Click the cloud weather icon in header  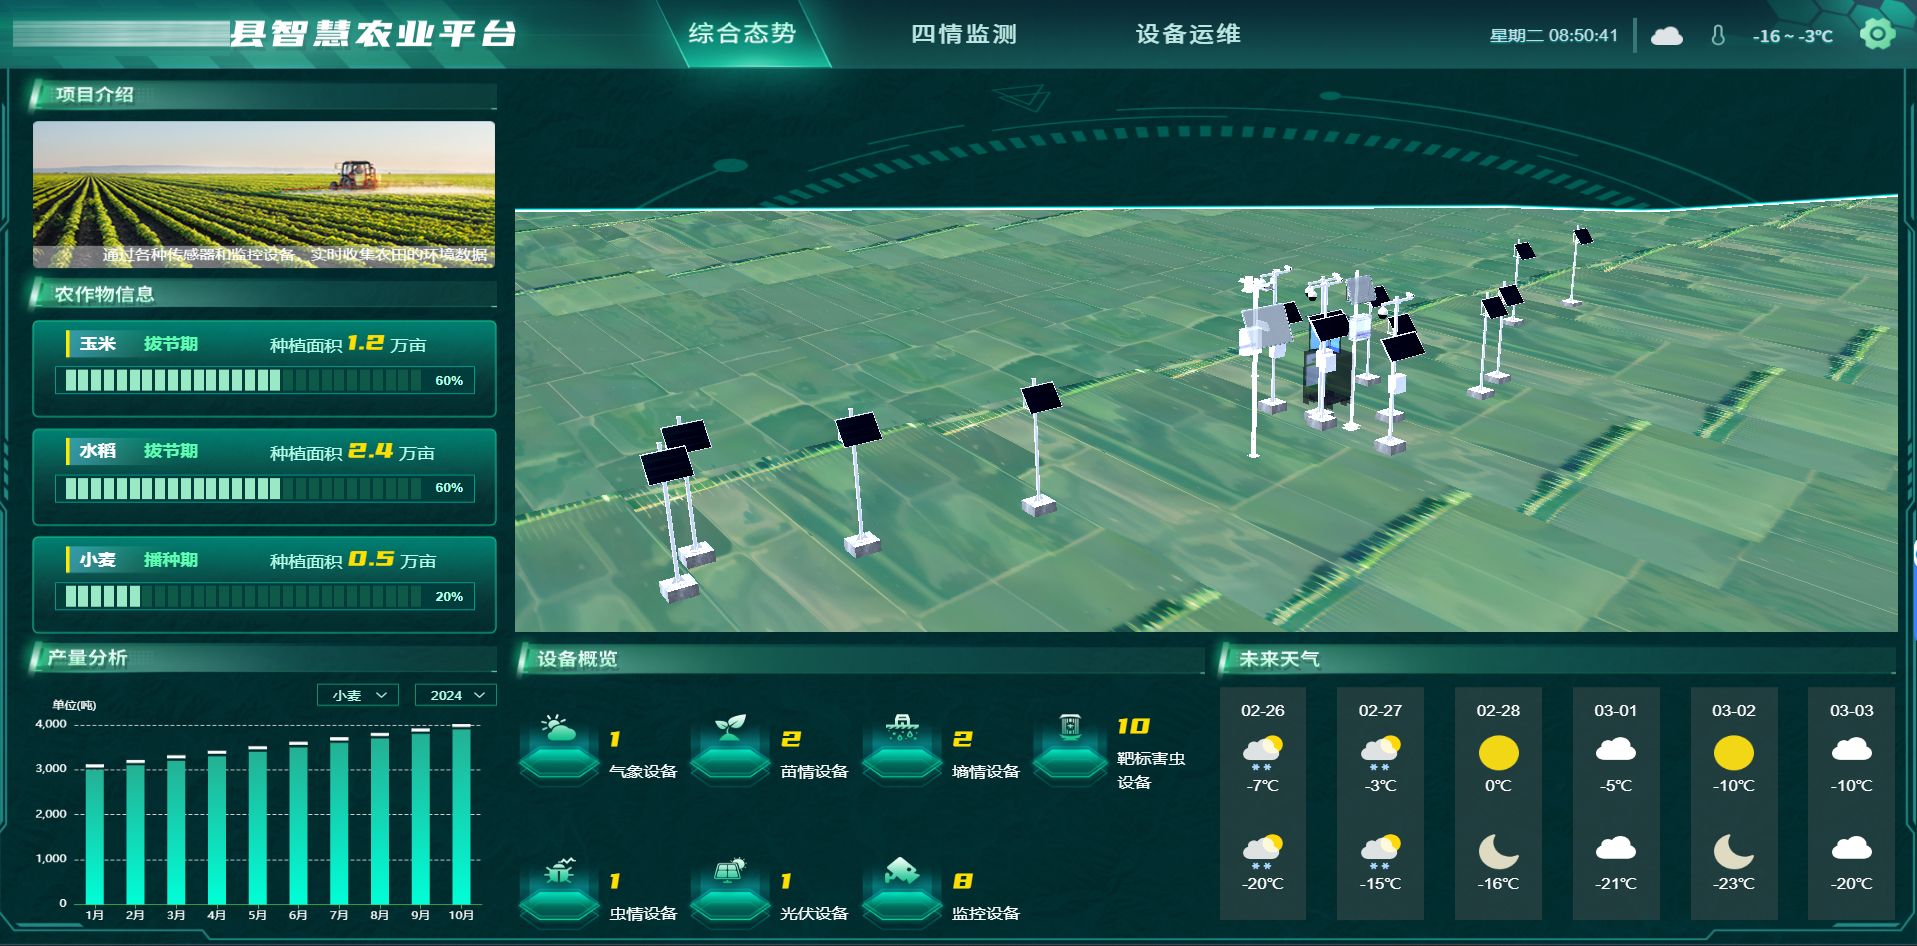pyautogui.click(x=1666, y=36)
